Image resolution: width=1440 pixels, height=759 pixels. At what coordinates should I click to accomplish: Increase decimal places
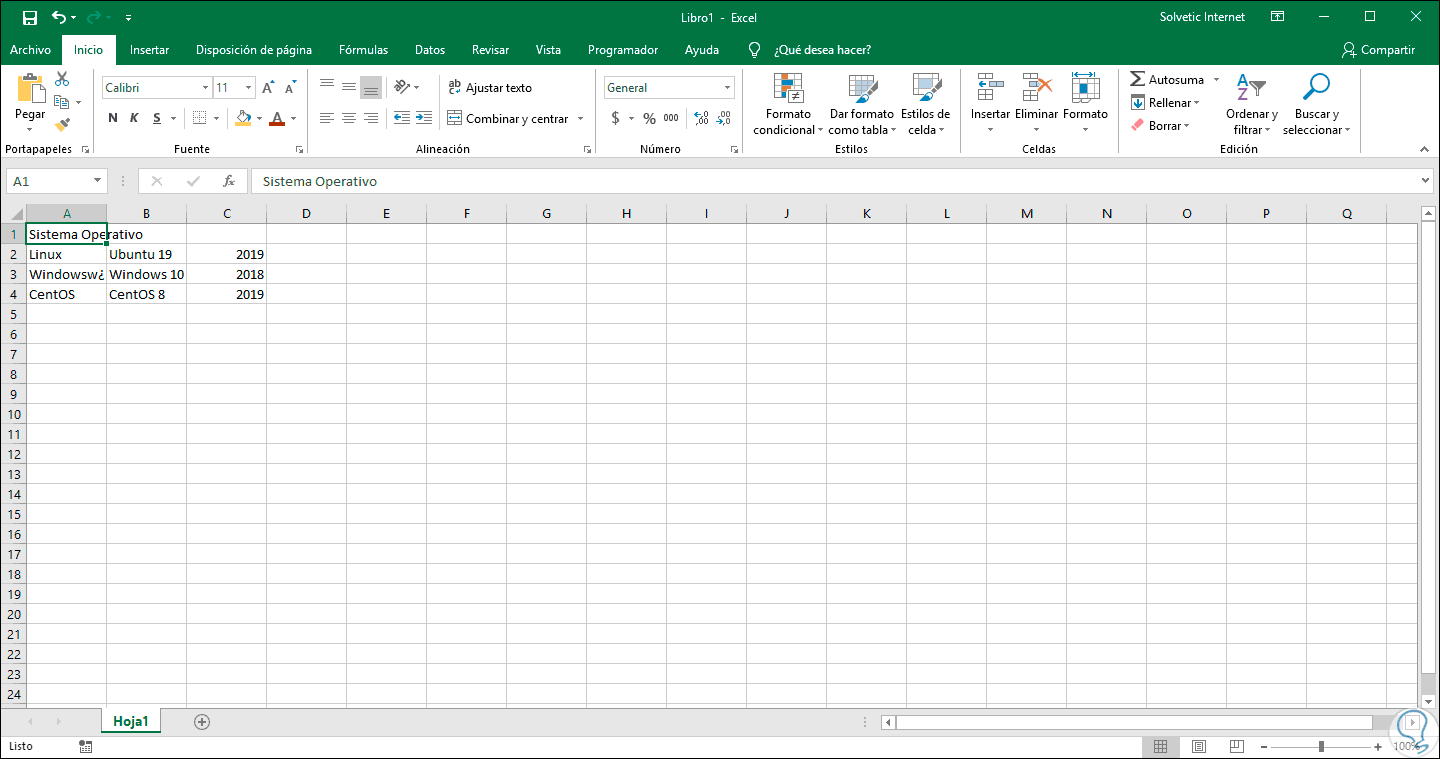click(701, 118)
